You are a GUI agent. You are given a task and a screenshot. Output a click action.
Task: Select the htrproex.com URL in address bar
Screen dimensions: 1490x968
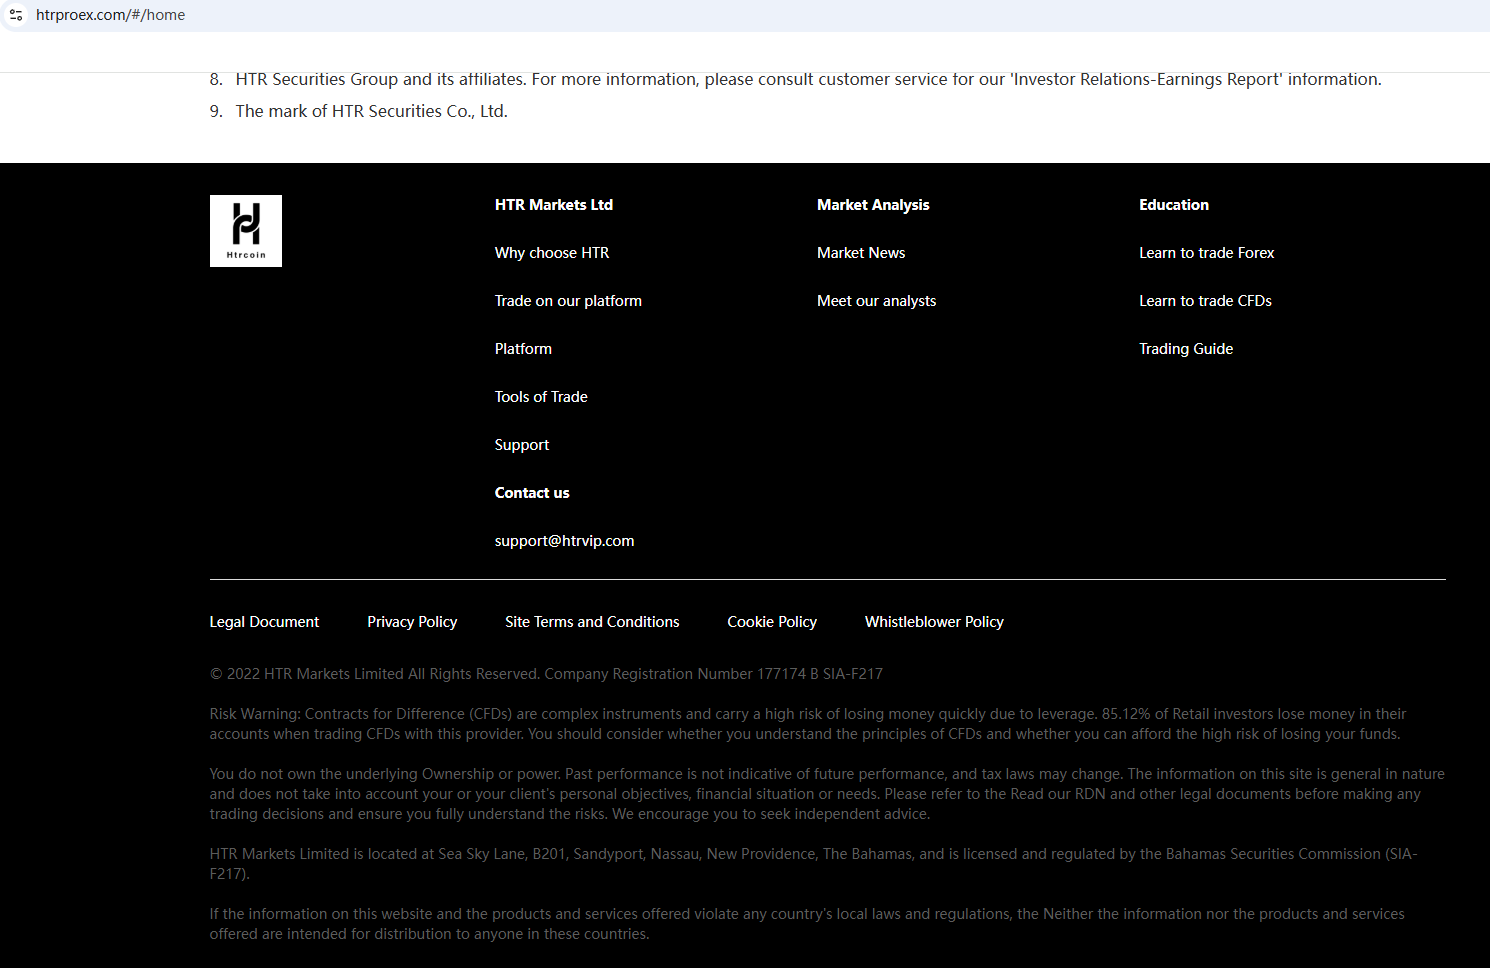110,15
